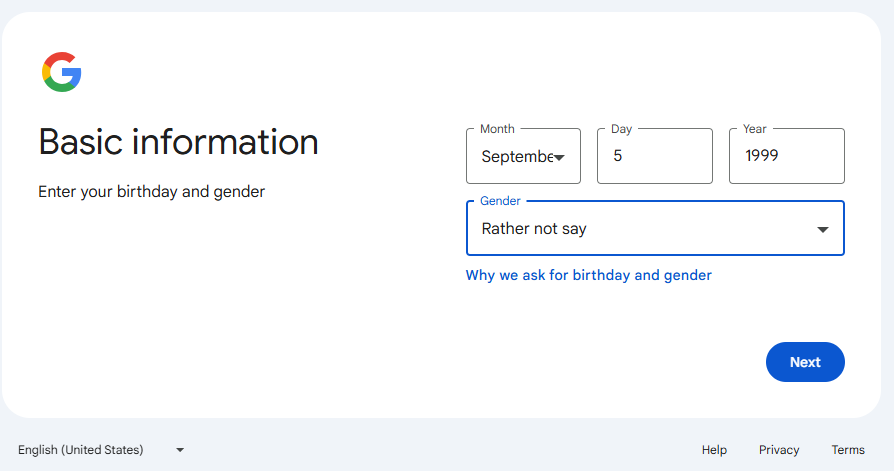The width and height of the screenshot is (894, 471).
Task: Focus the Day field containing 5
Action: (x=655, y=156)
